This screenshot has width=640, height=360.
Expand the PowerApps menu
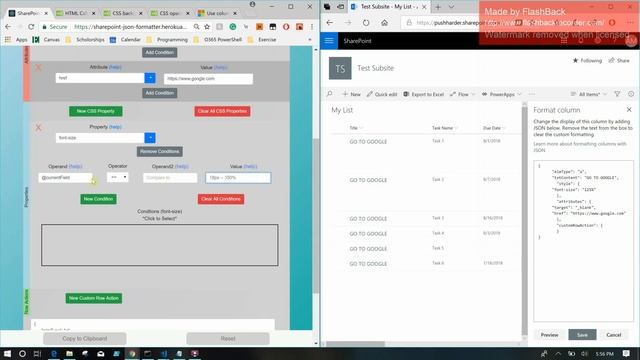click(502, 94)
